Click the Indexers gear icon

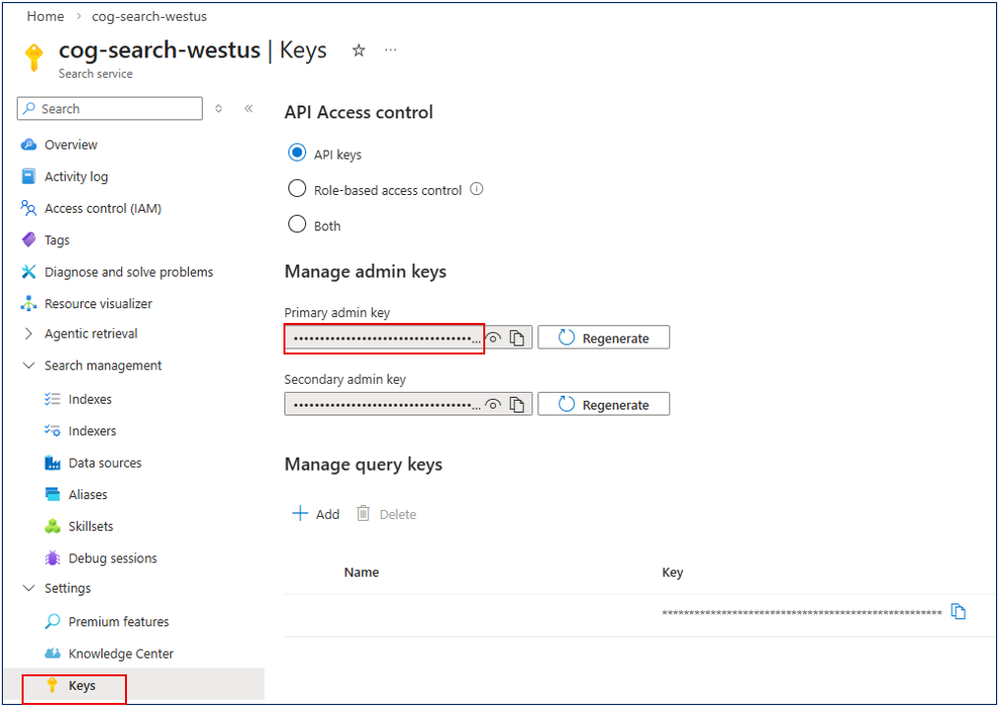(52, 431)
